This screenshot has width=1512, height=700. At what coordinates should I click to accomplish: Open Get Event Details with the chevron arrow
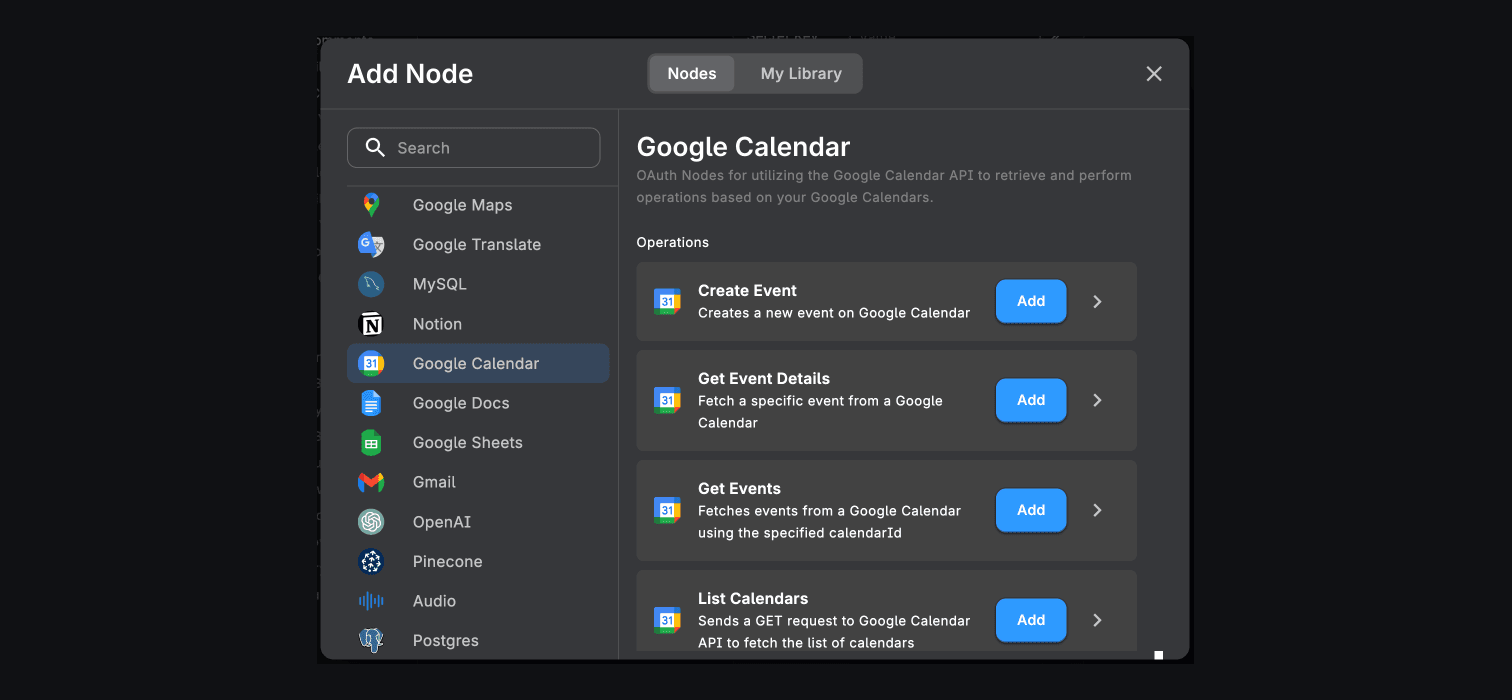coord(1097,400)
